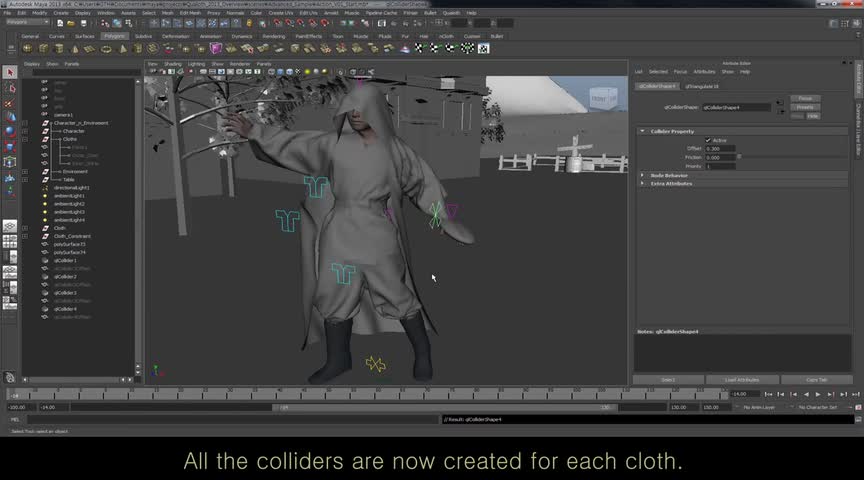Click the qlColliderShape name field
Image resolution: width=864 pixels, height=480 pixels.
[x=736, y=107]
